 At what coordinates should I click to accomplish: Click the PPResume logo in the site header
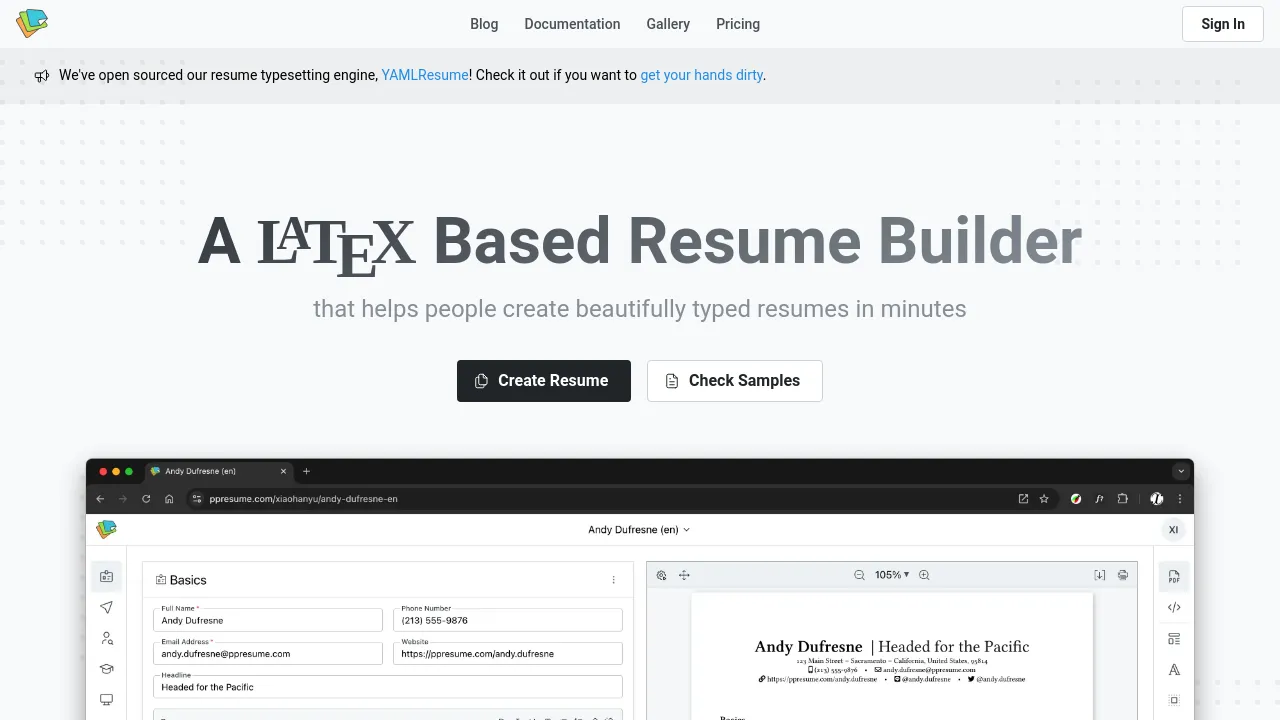pos(32,23)
